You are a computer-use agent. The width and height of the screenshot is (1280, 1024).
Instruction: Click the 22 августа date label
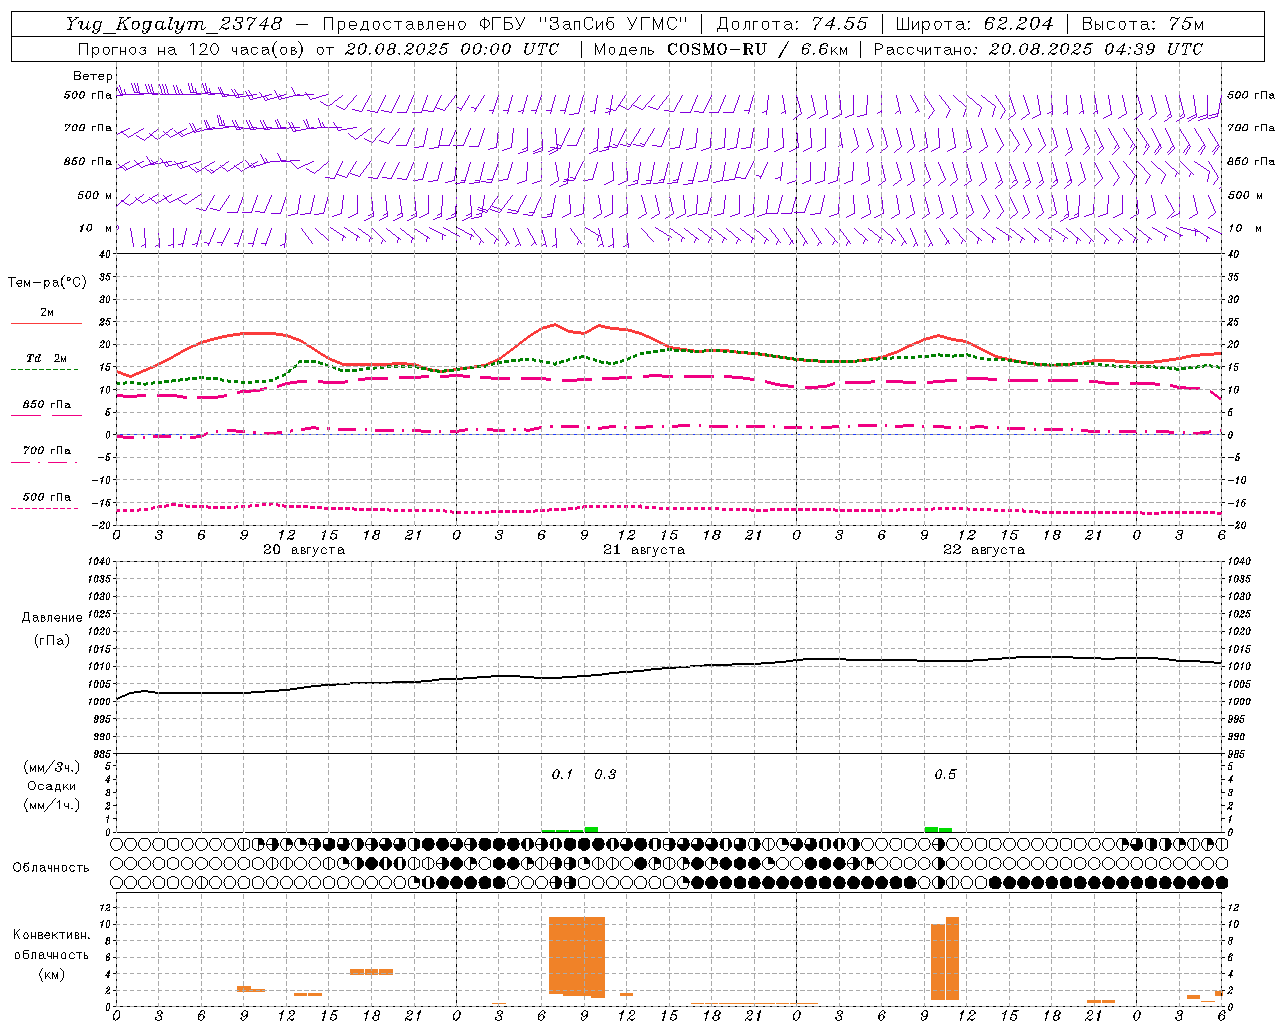984,550
